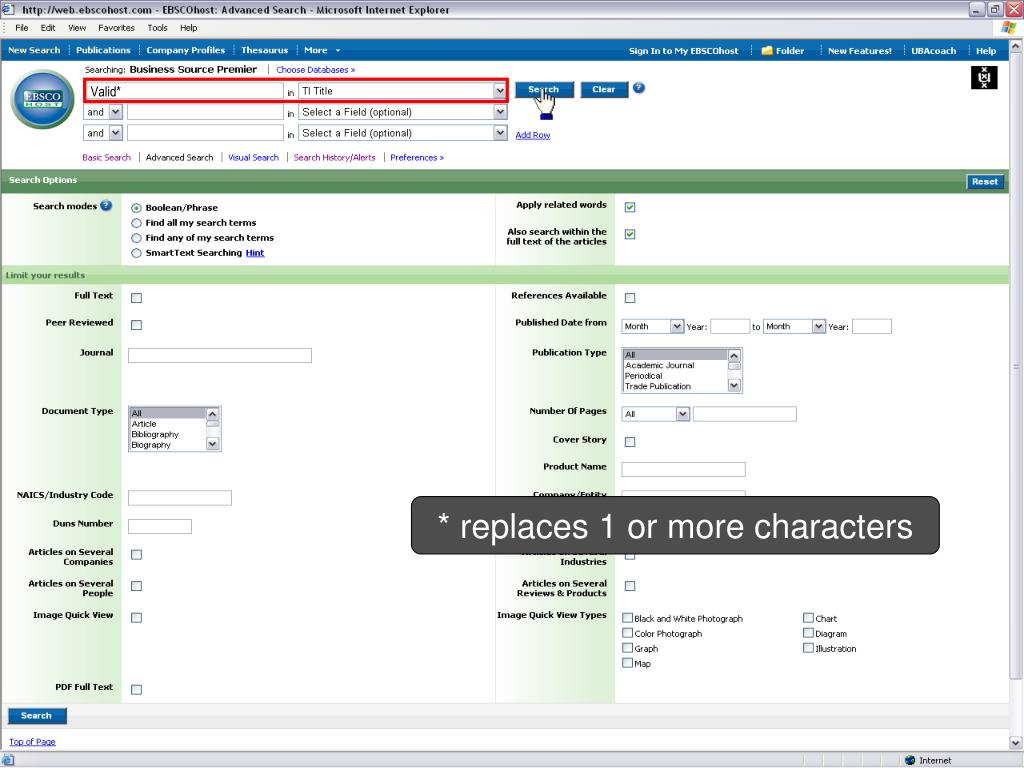1024x768 pixels.
Task: Click the Add Row link
Action: click(x=532, y=135)
